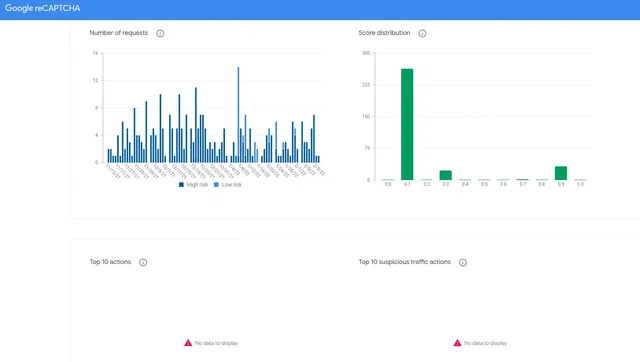Click warning icon under suspicious traffic actions

click(x=457, y=343)
